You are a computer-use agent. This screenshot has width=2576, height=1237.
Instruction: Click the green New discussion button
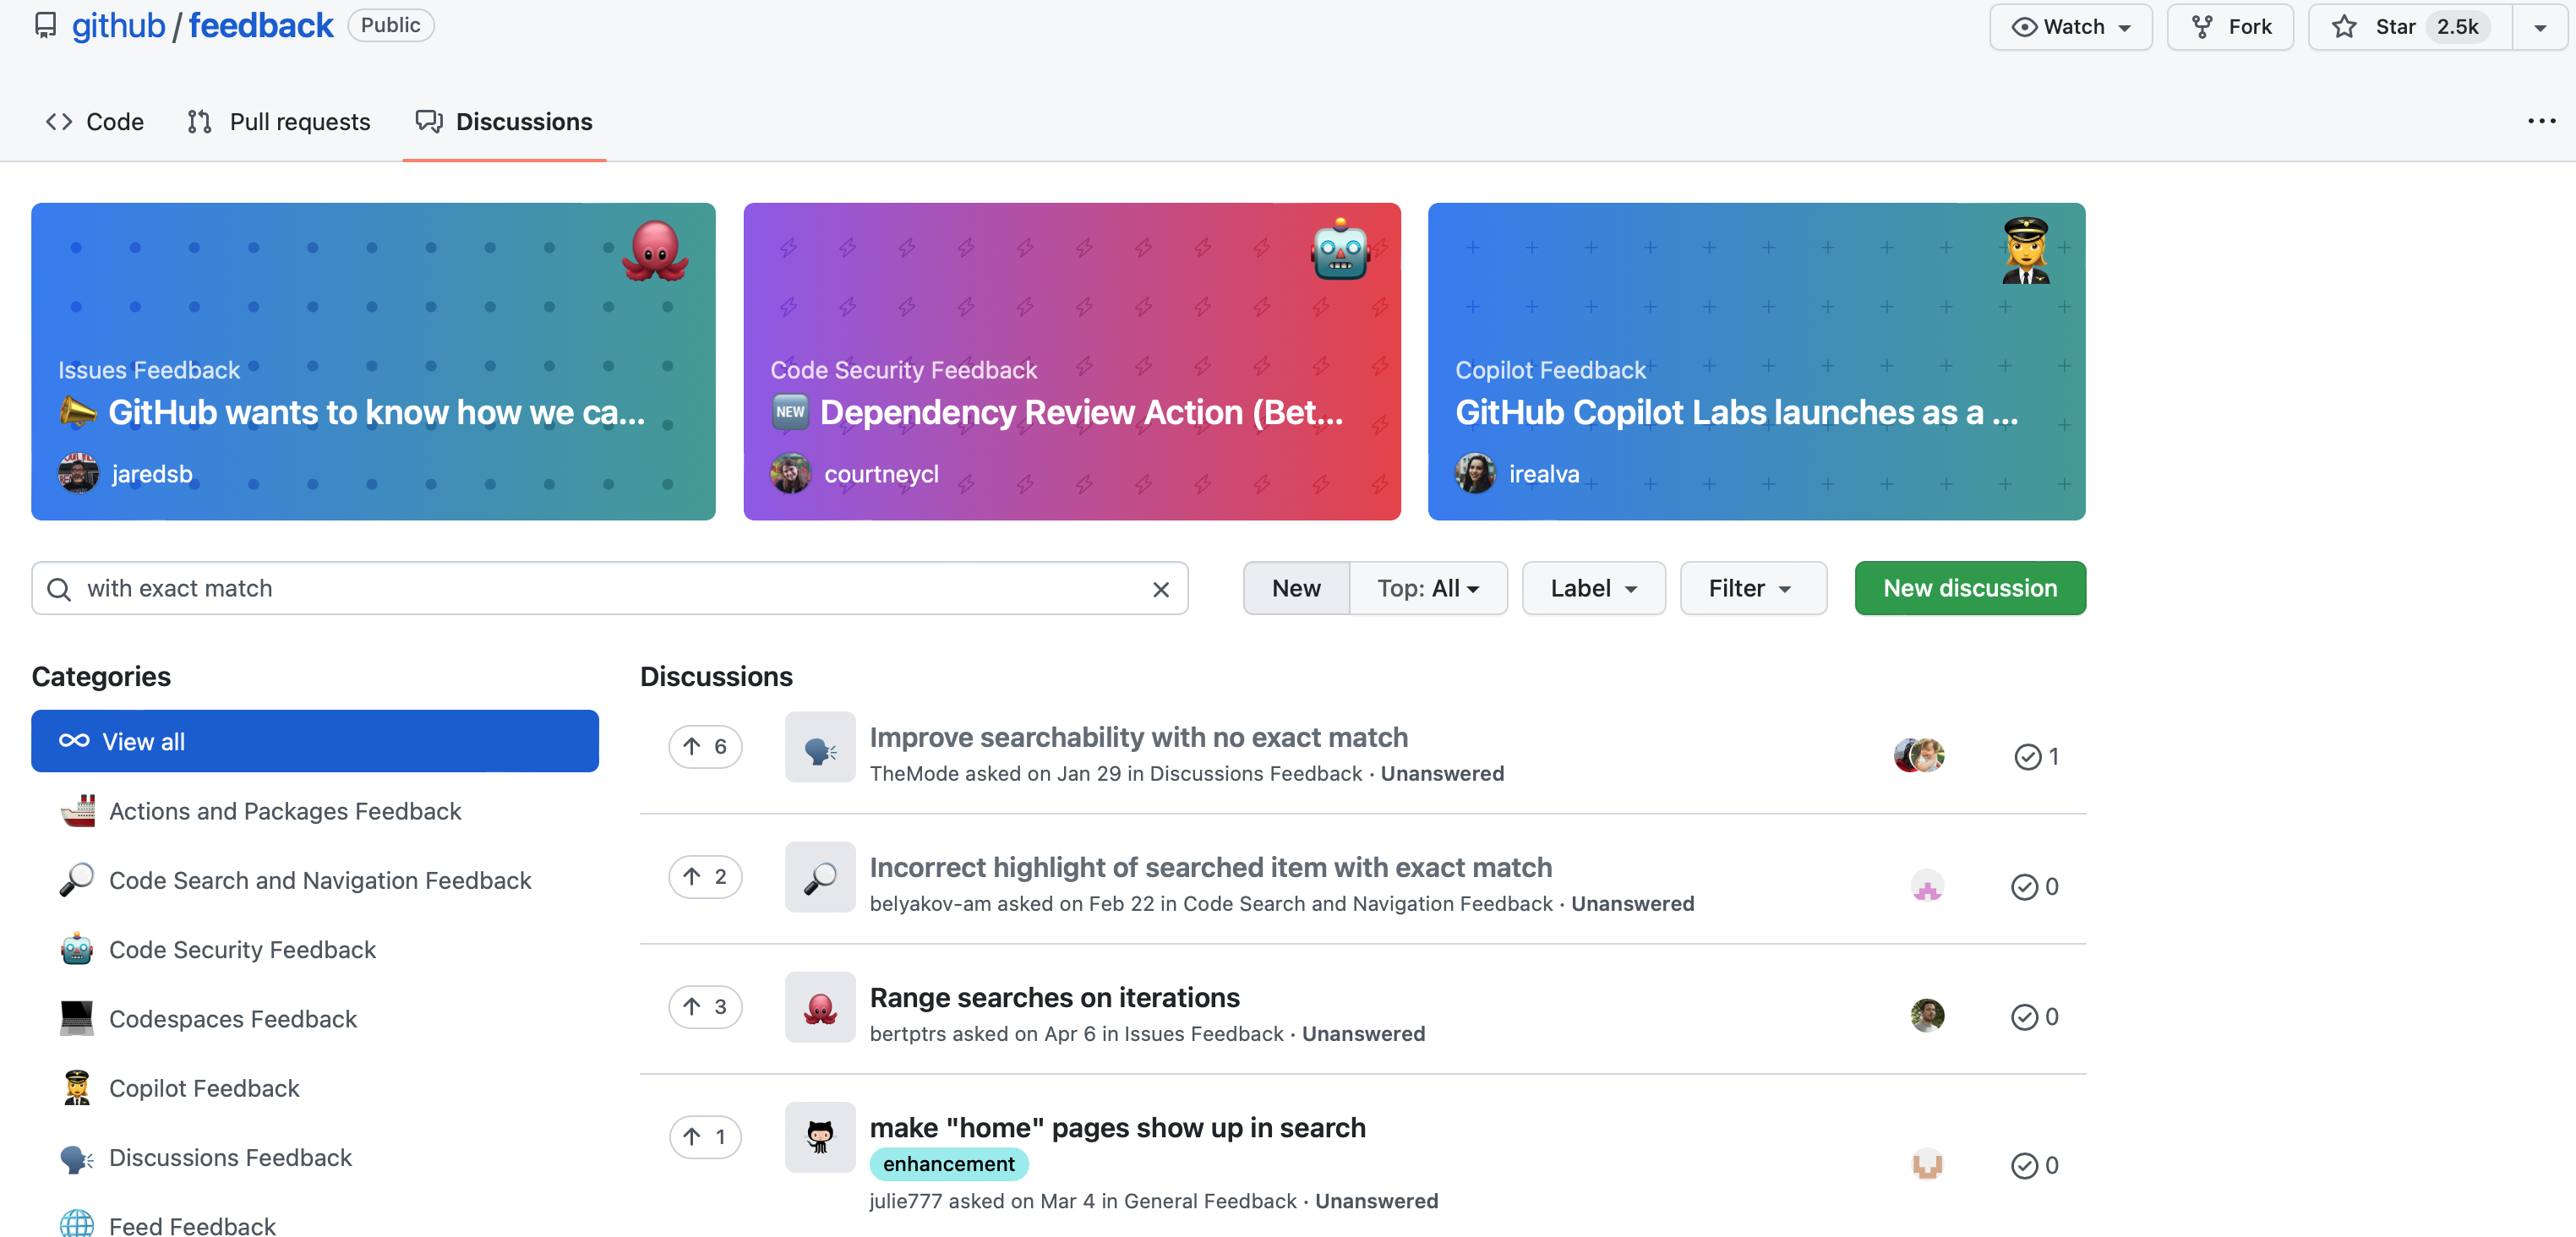[x=1969, y=588]
